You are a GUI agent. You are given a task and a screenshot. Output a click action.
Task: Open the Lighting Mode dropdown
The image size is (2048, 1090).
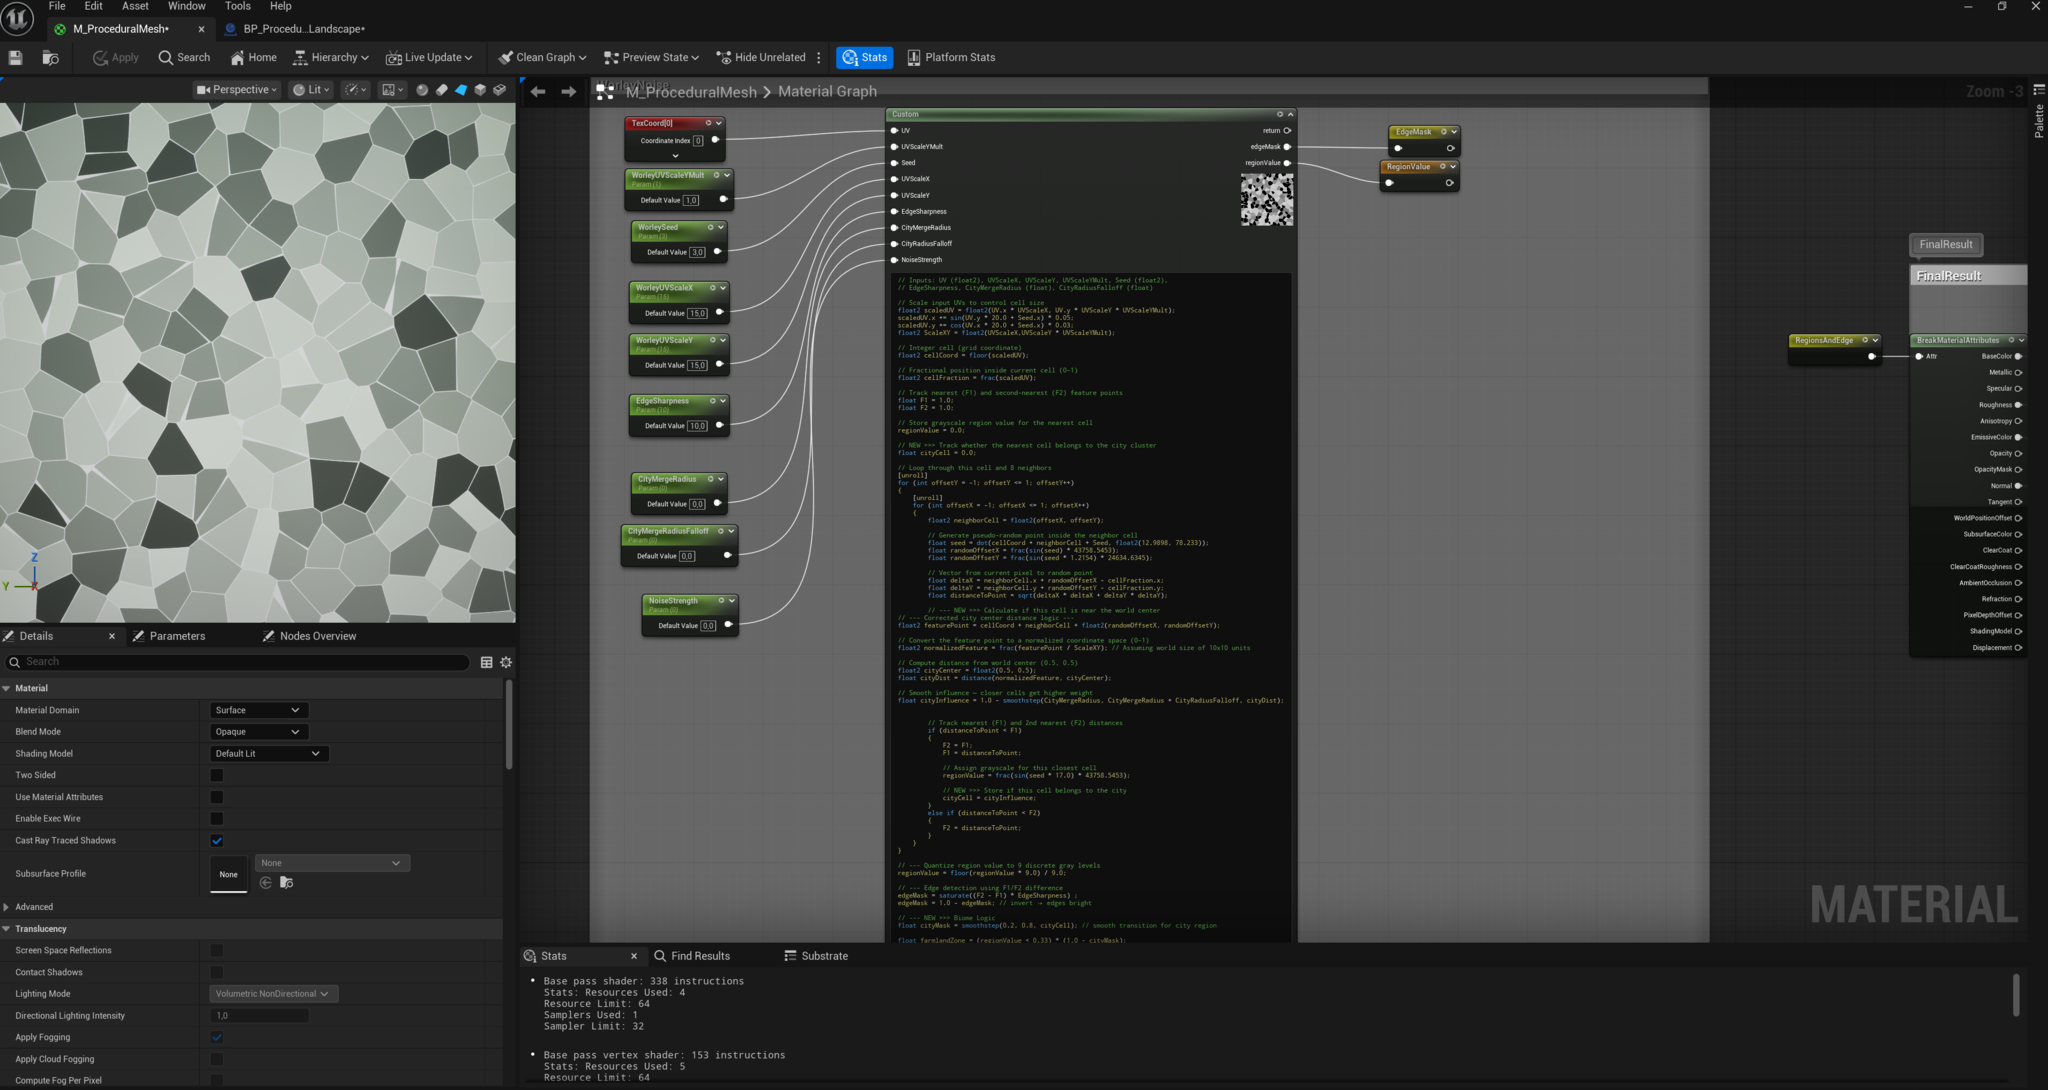tap(274, 994)
